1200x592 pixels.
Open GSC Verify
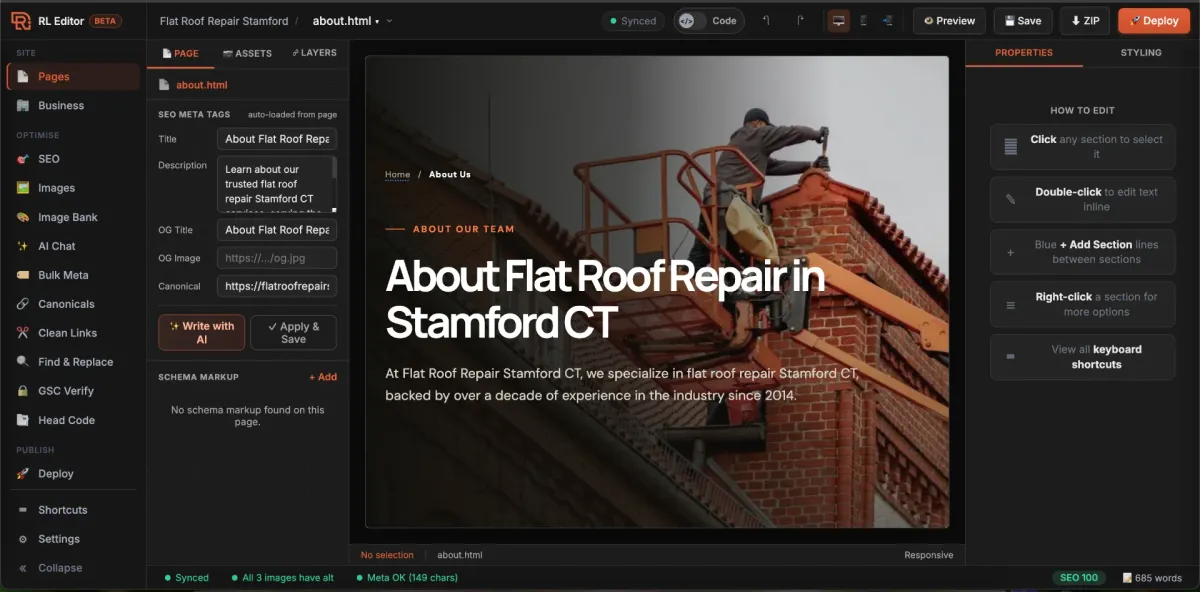pyautogui.click(x=72, y=391)
